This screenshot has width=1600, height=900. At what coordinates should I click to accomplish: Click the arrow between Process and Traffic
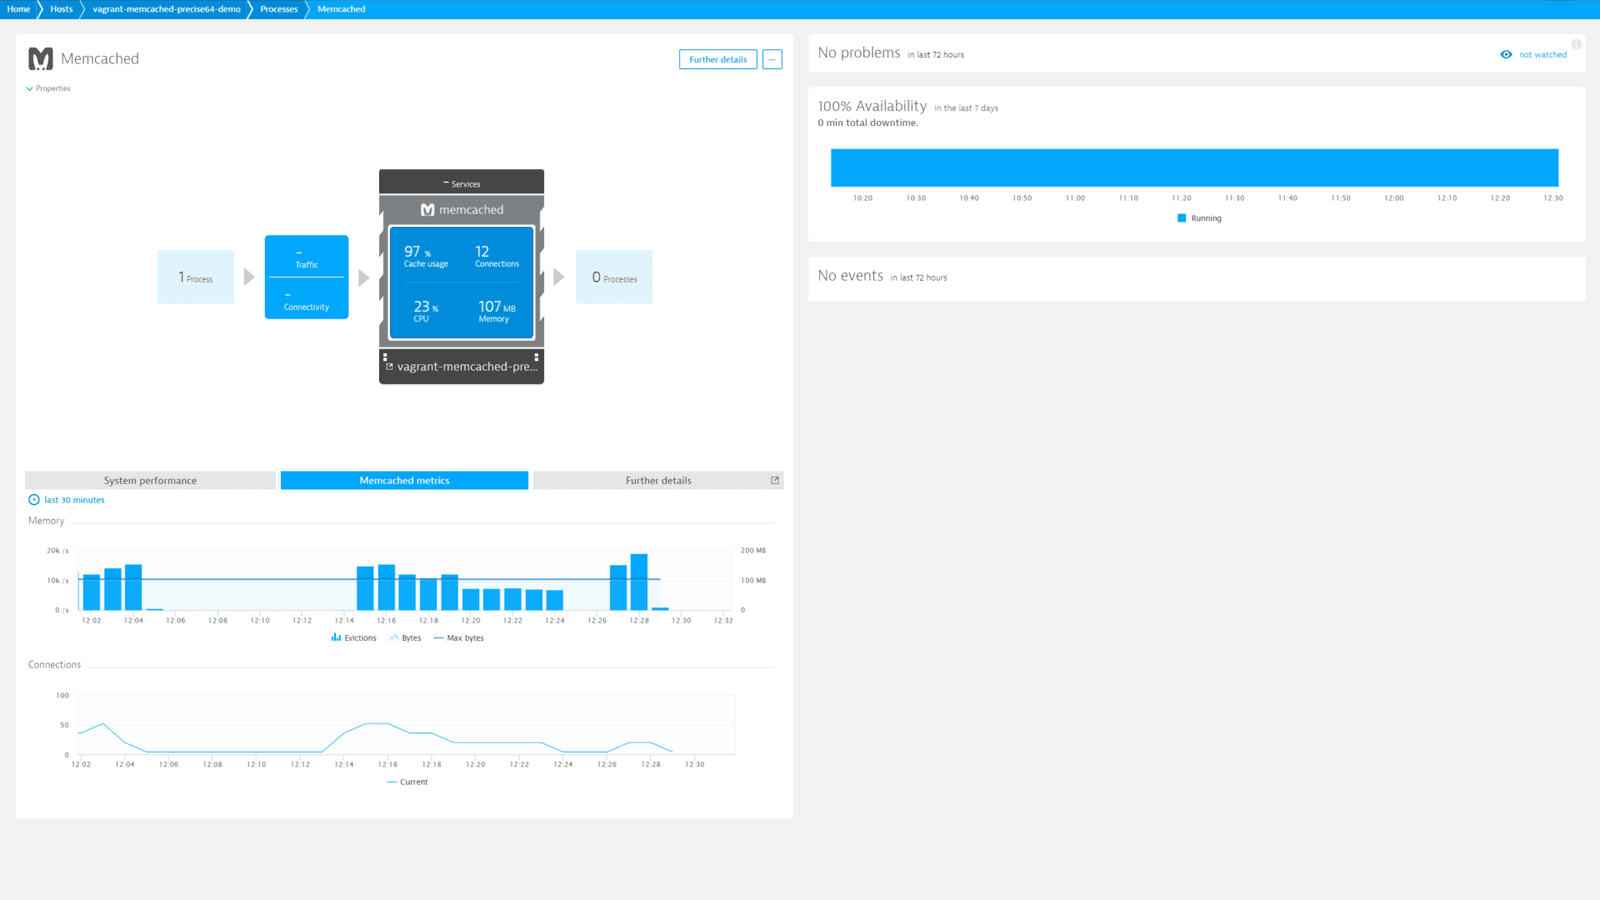click(x=249, y=277)
